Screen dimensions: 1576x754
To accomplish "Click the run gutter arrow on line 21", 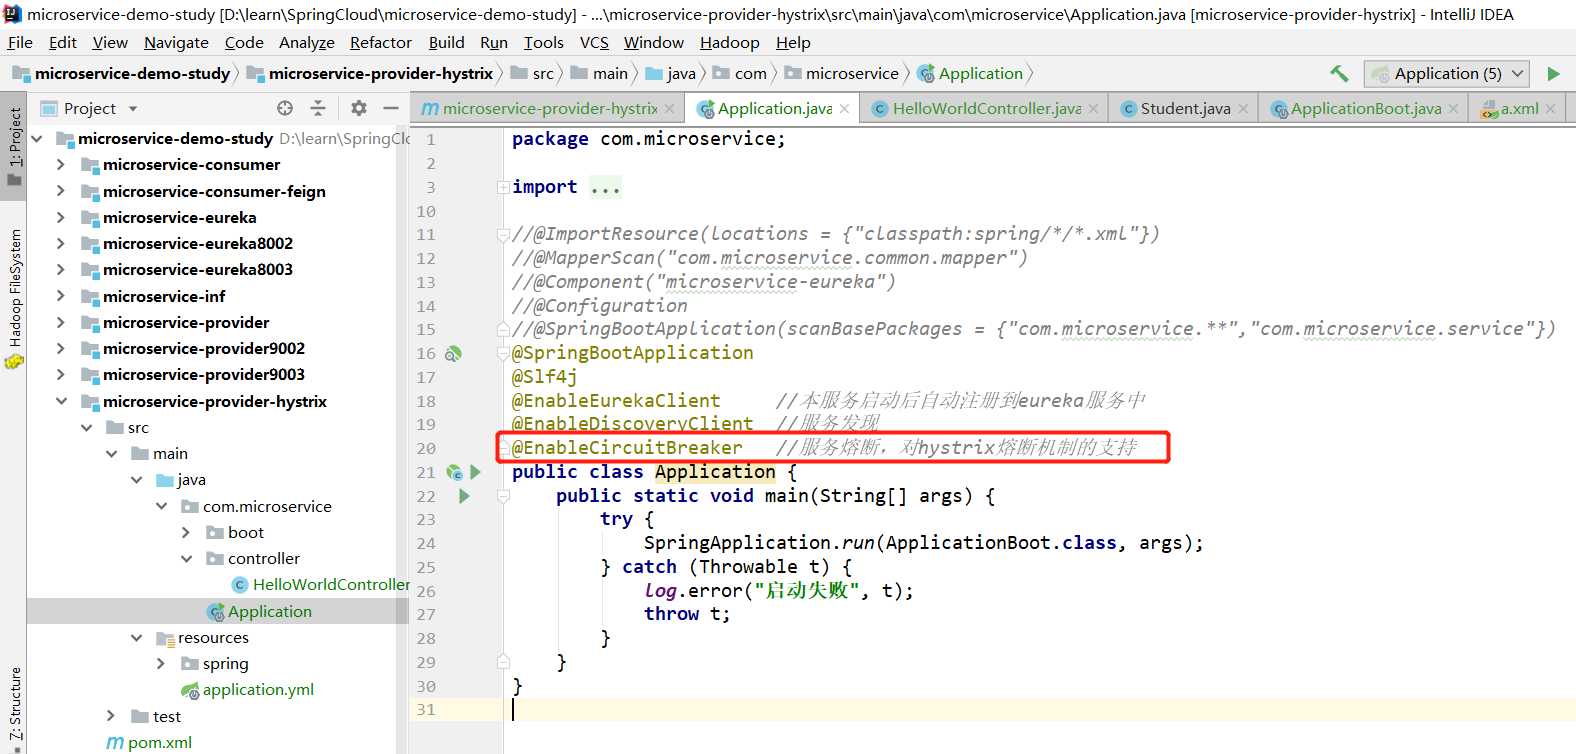I will [x=476, y=472].
